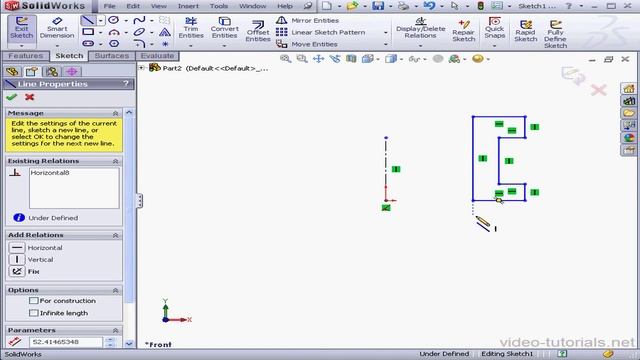Open the ConfigurationManager tab
This screenshot has height=360, width=640.
[x=52, y=71]
